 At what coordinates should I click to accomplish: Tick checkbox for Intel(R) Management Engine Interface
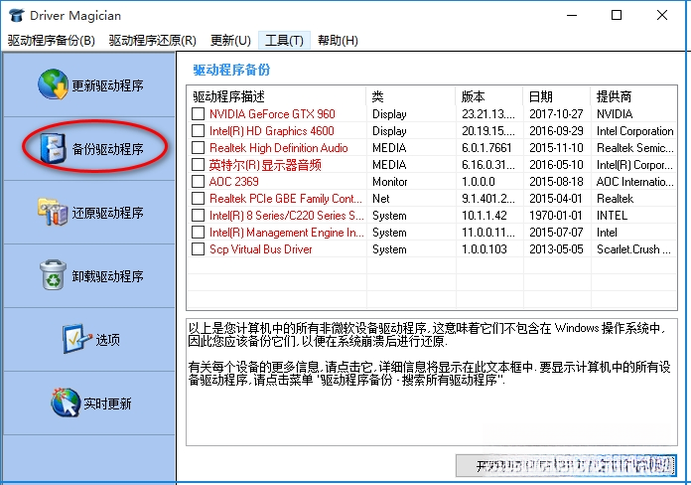(198, 232)
